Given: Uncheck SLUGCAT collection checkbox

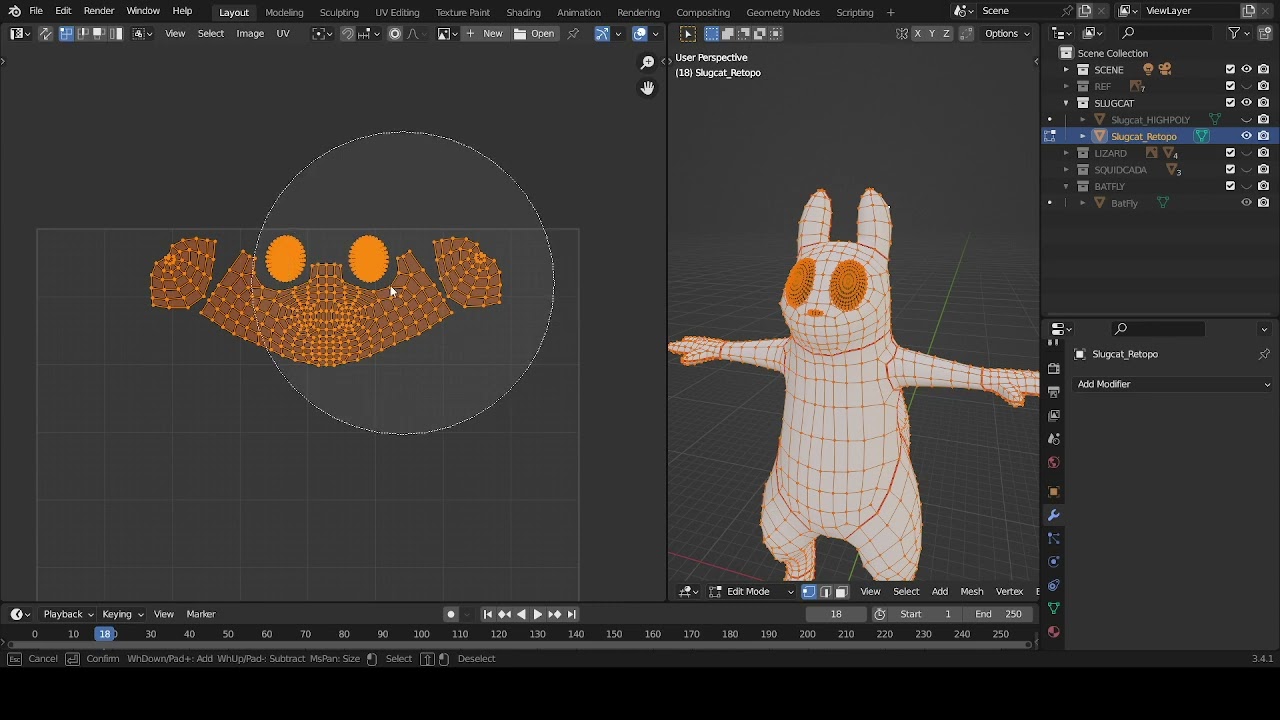Looking at the screenshot, I should click(1230, 102).
